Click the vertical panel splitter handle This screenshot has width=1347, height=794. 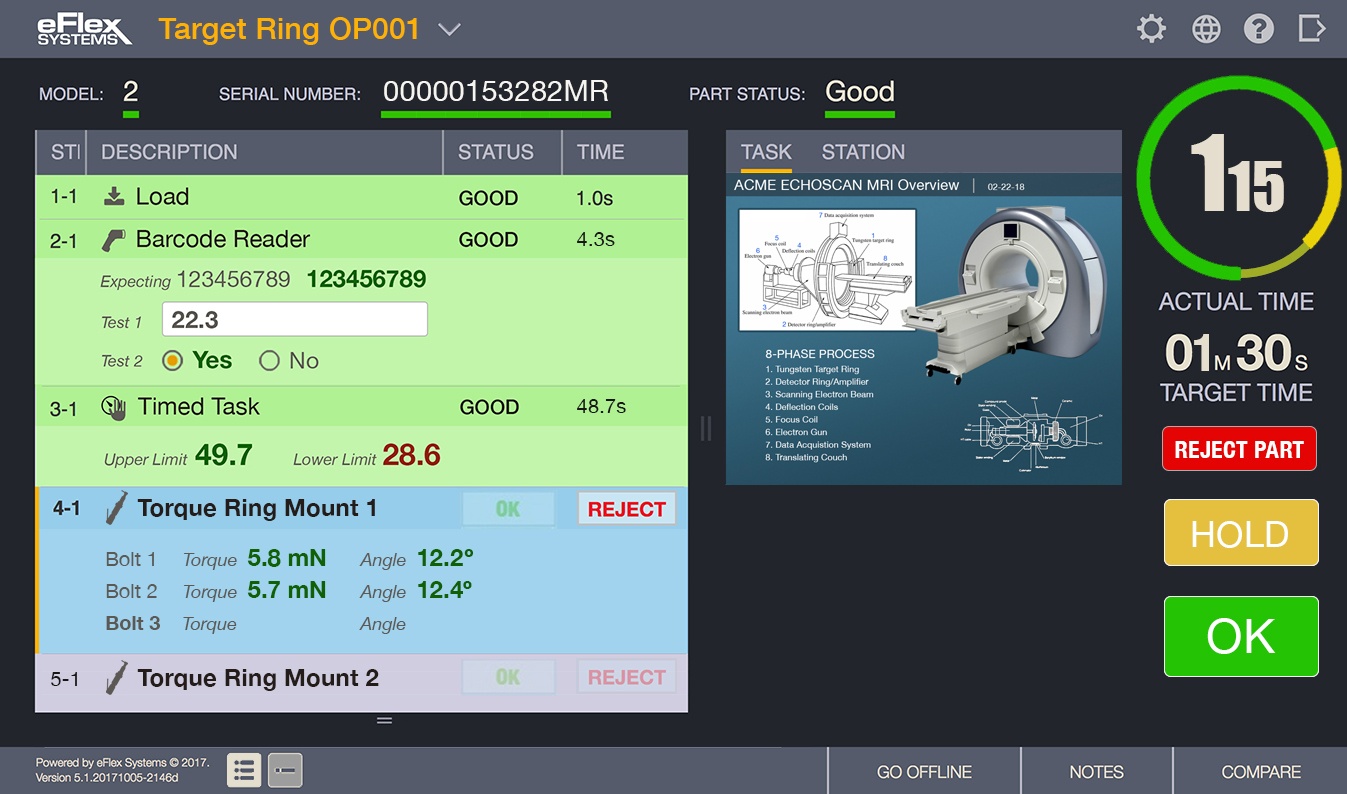[x=706, y=428]
